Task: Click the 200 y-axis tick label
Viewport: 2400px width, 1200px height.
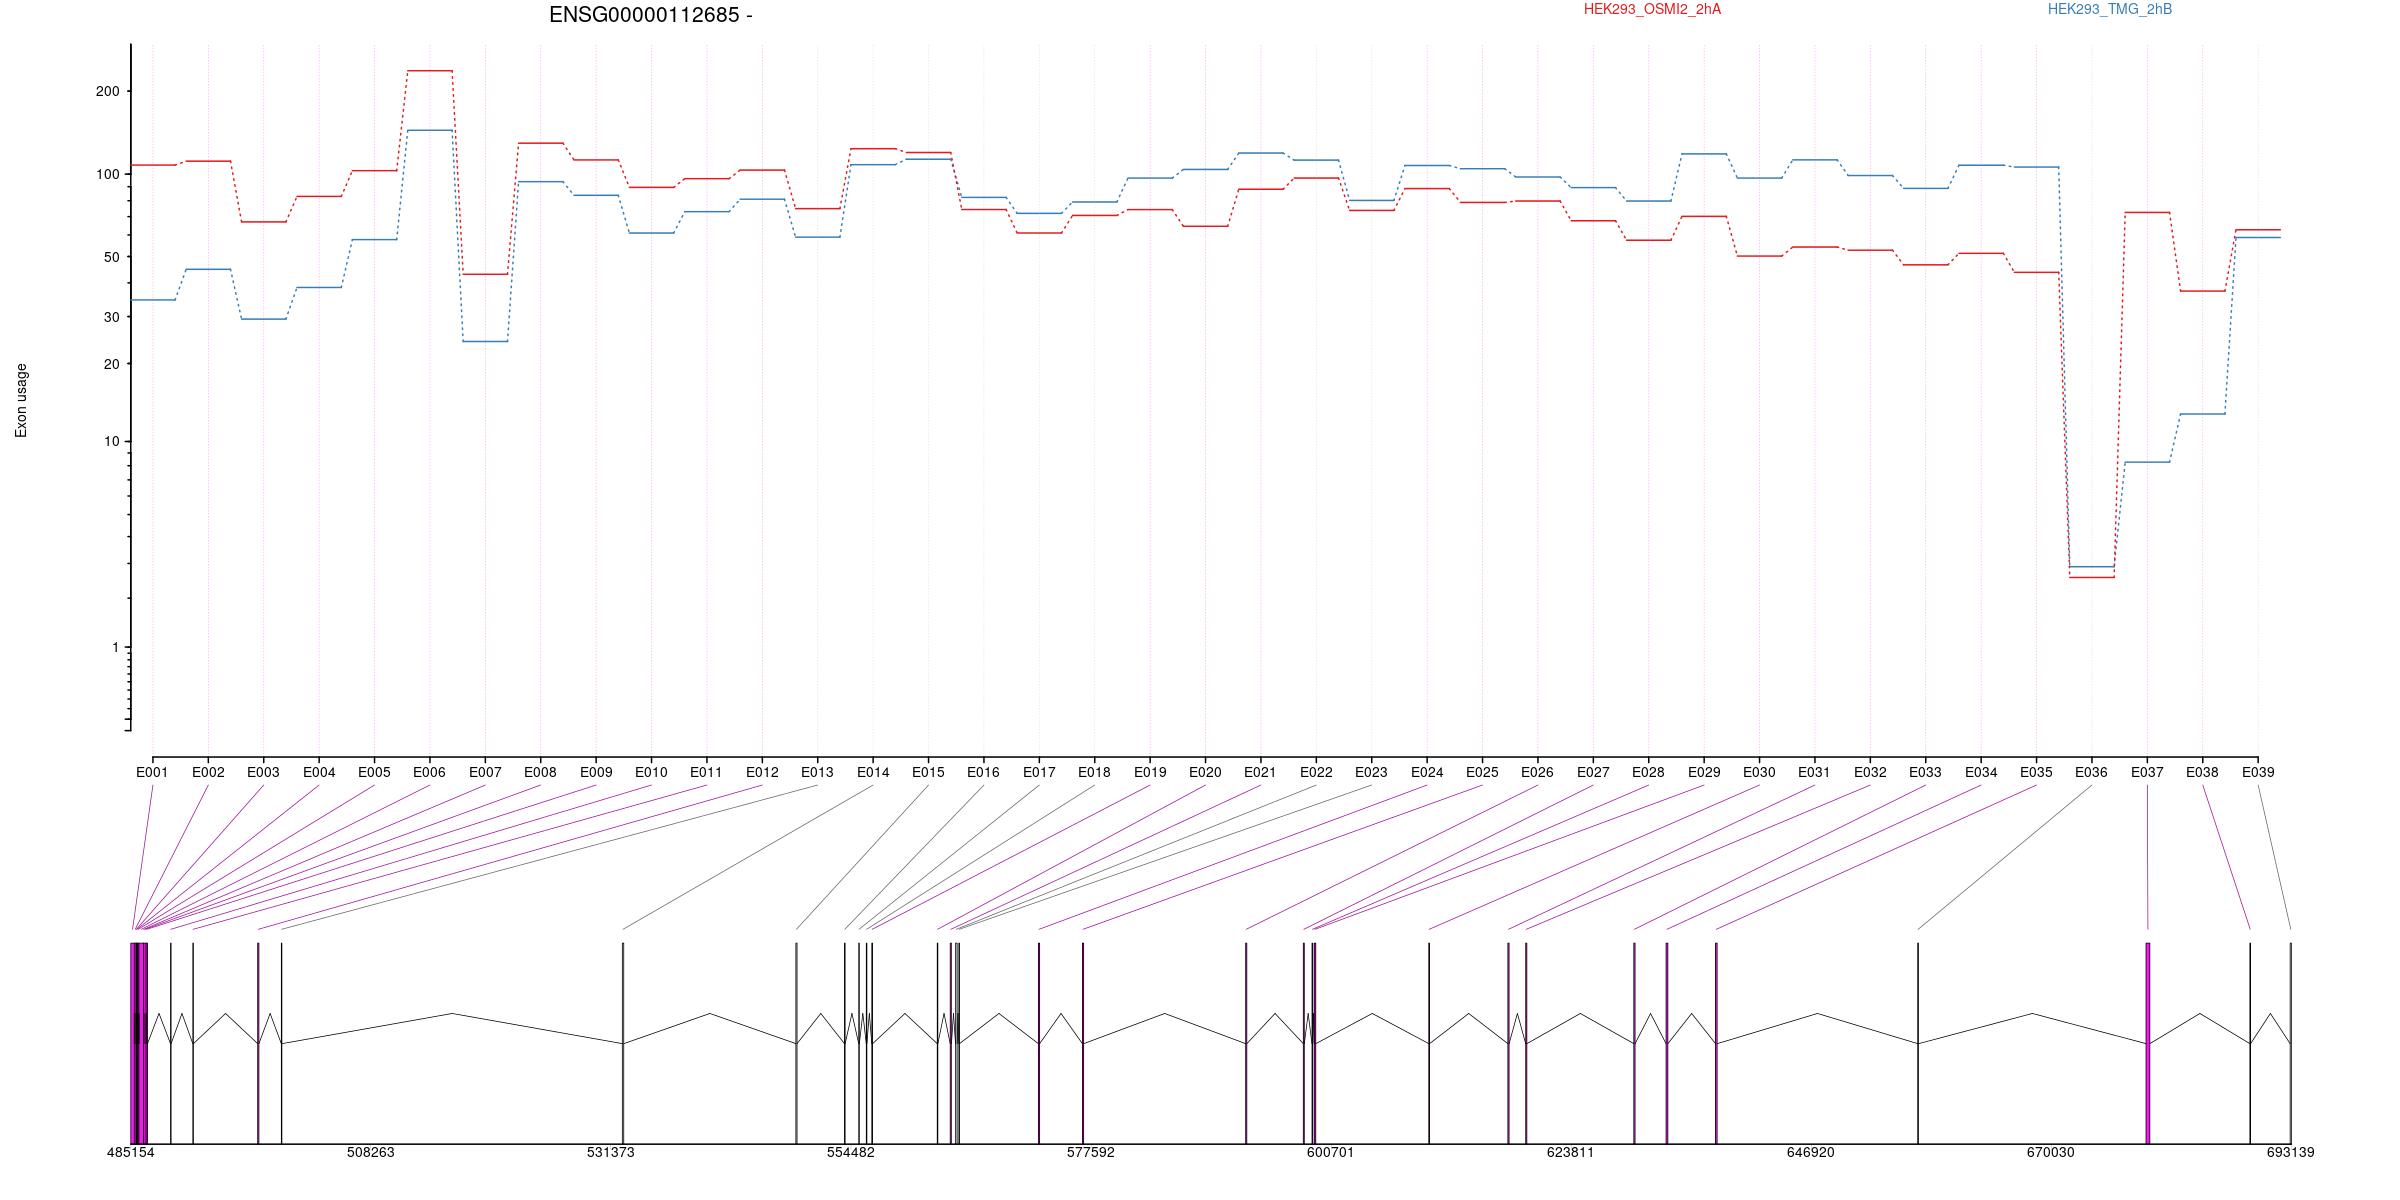Action: (x=107, y=91)
